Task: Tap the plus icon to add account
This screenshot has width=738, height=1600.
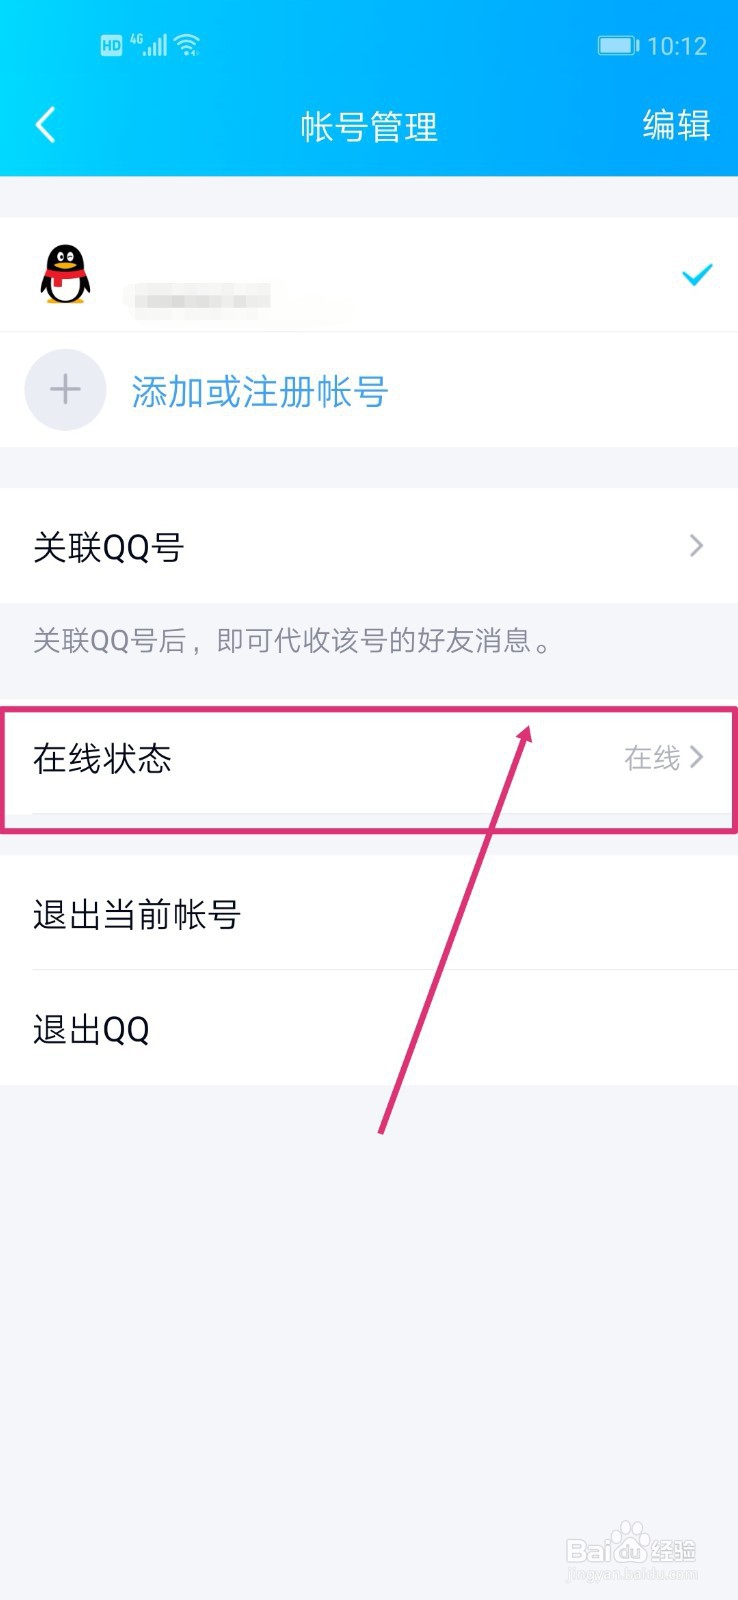Action: click(x=64, y=389)
